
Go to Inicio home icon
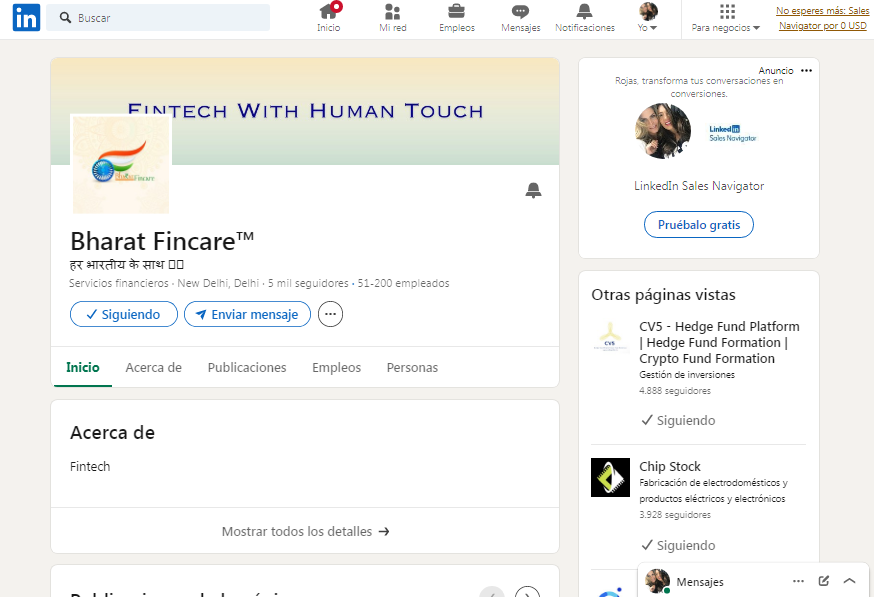click(x=328, y=17)
